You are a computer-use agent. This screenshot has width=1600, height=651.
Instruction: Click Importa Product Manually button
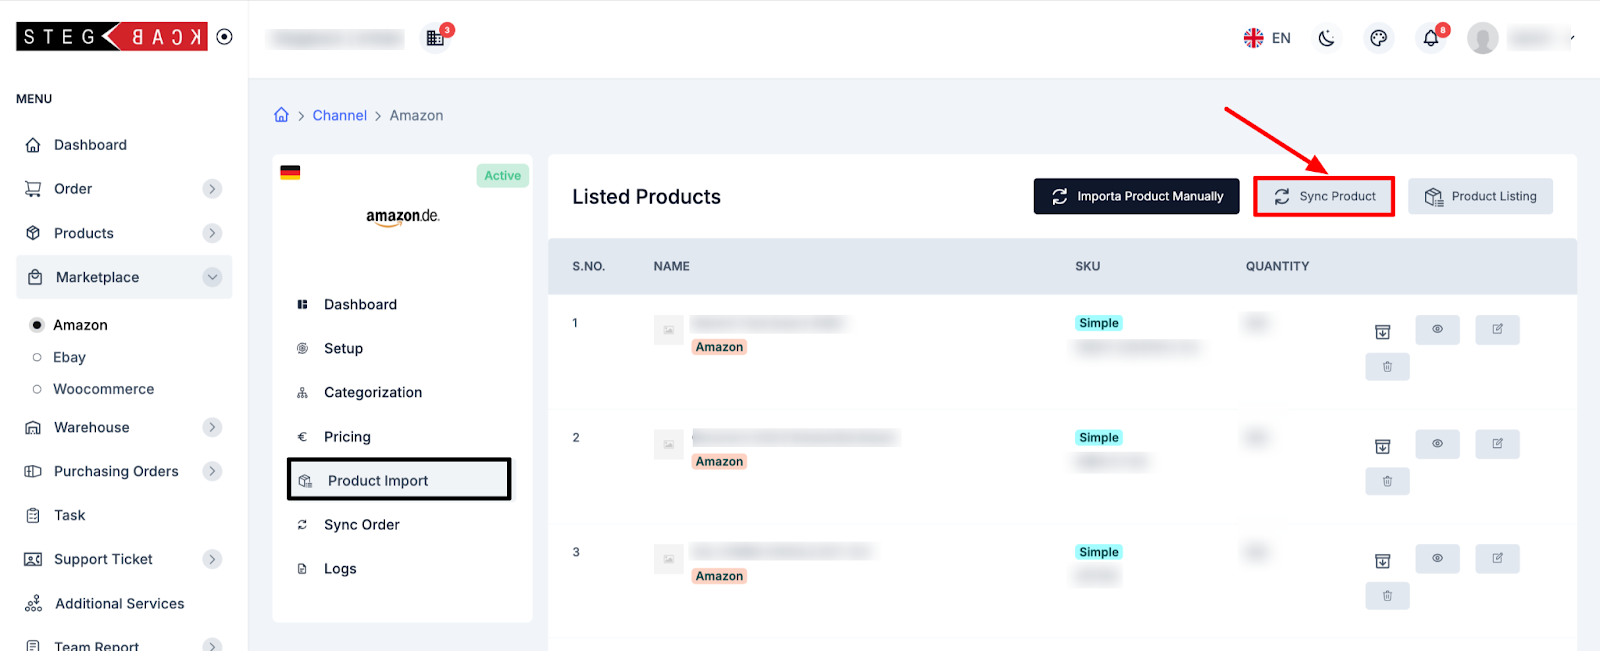[1136, 196]
